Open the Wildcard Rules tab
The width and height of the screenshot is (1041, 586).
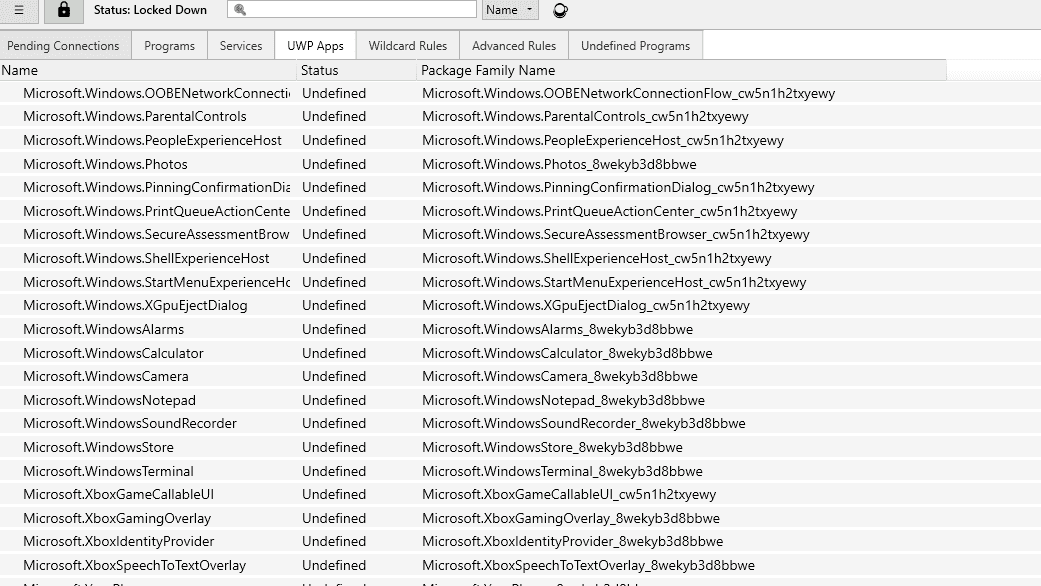(408, 46)
